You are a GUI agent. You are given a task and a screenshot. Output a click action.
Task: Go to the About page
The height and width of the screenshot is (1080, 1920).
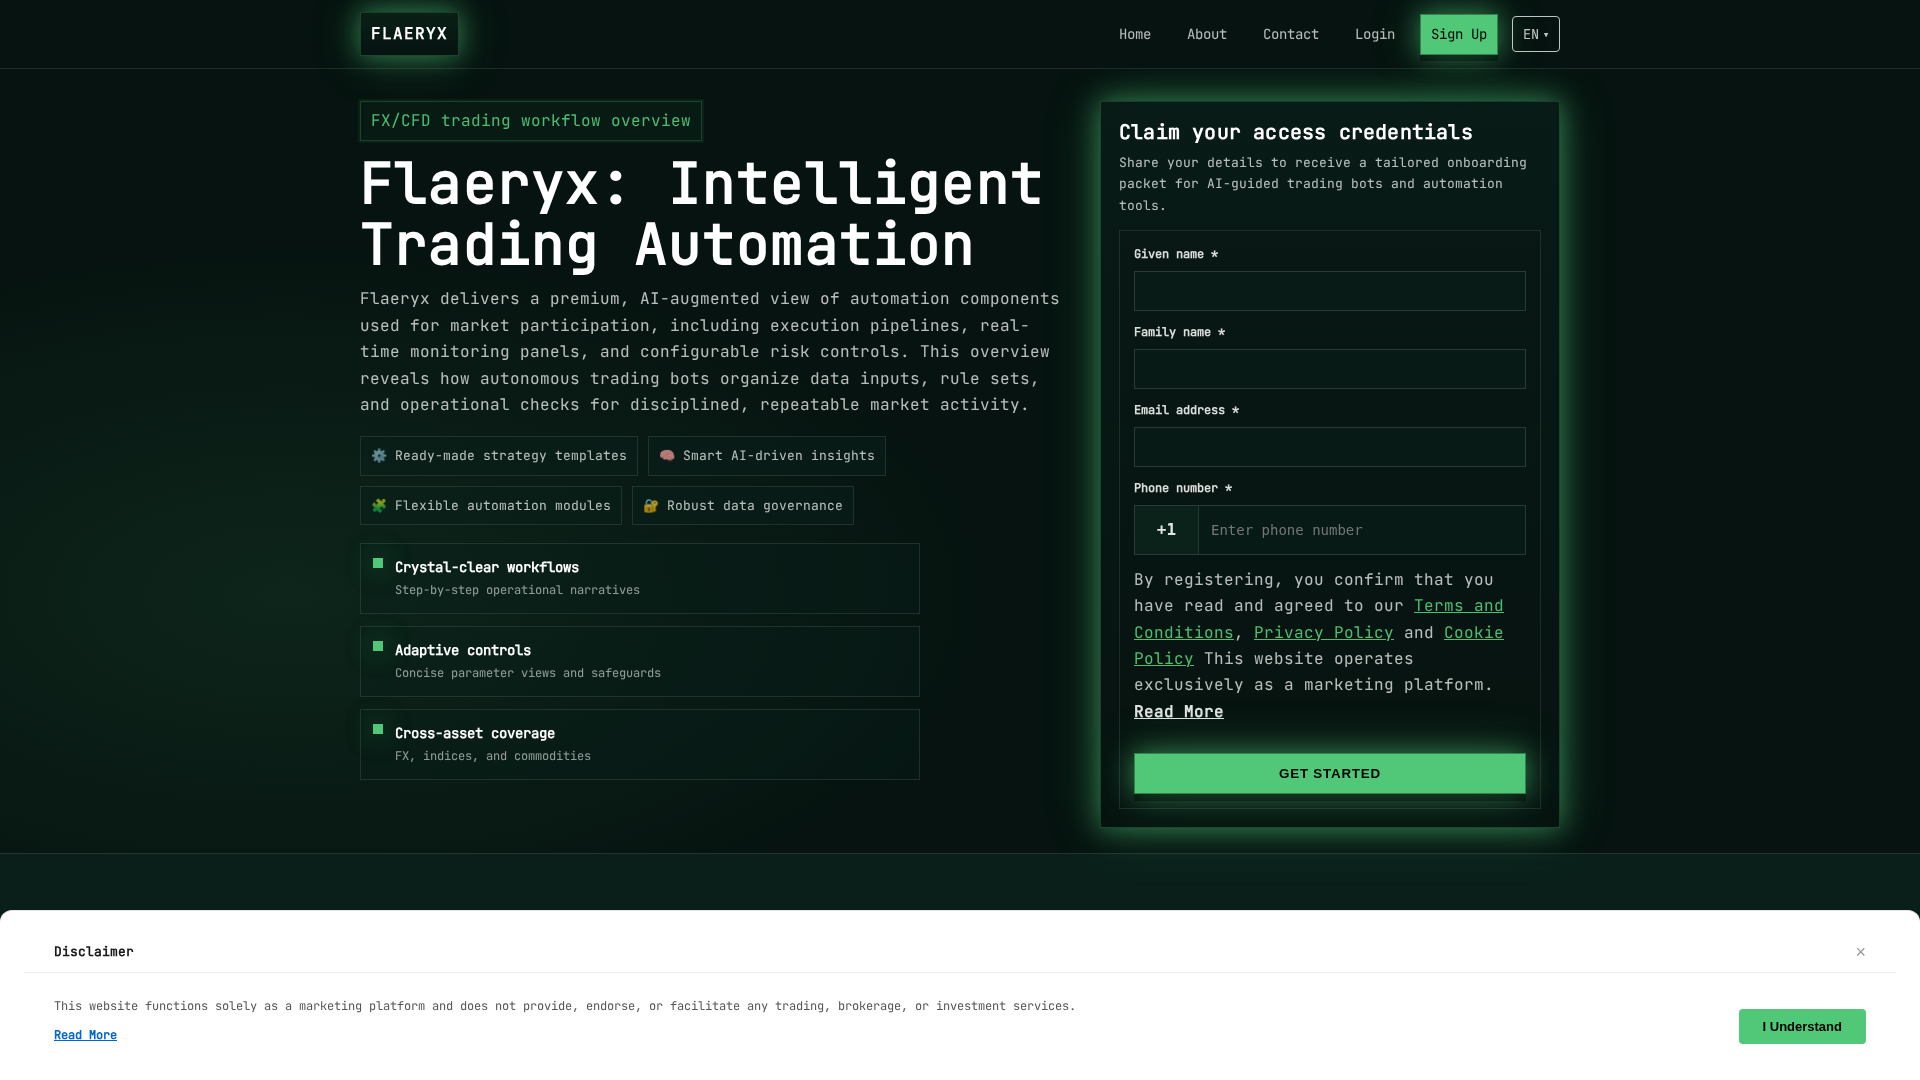[x=1207, y=34]
